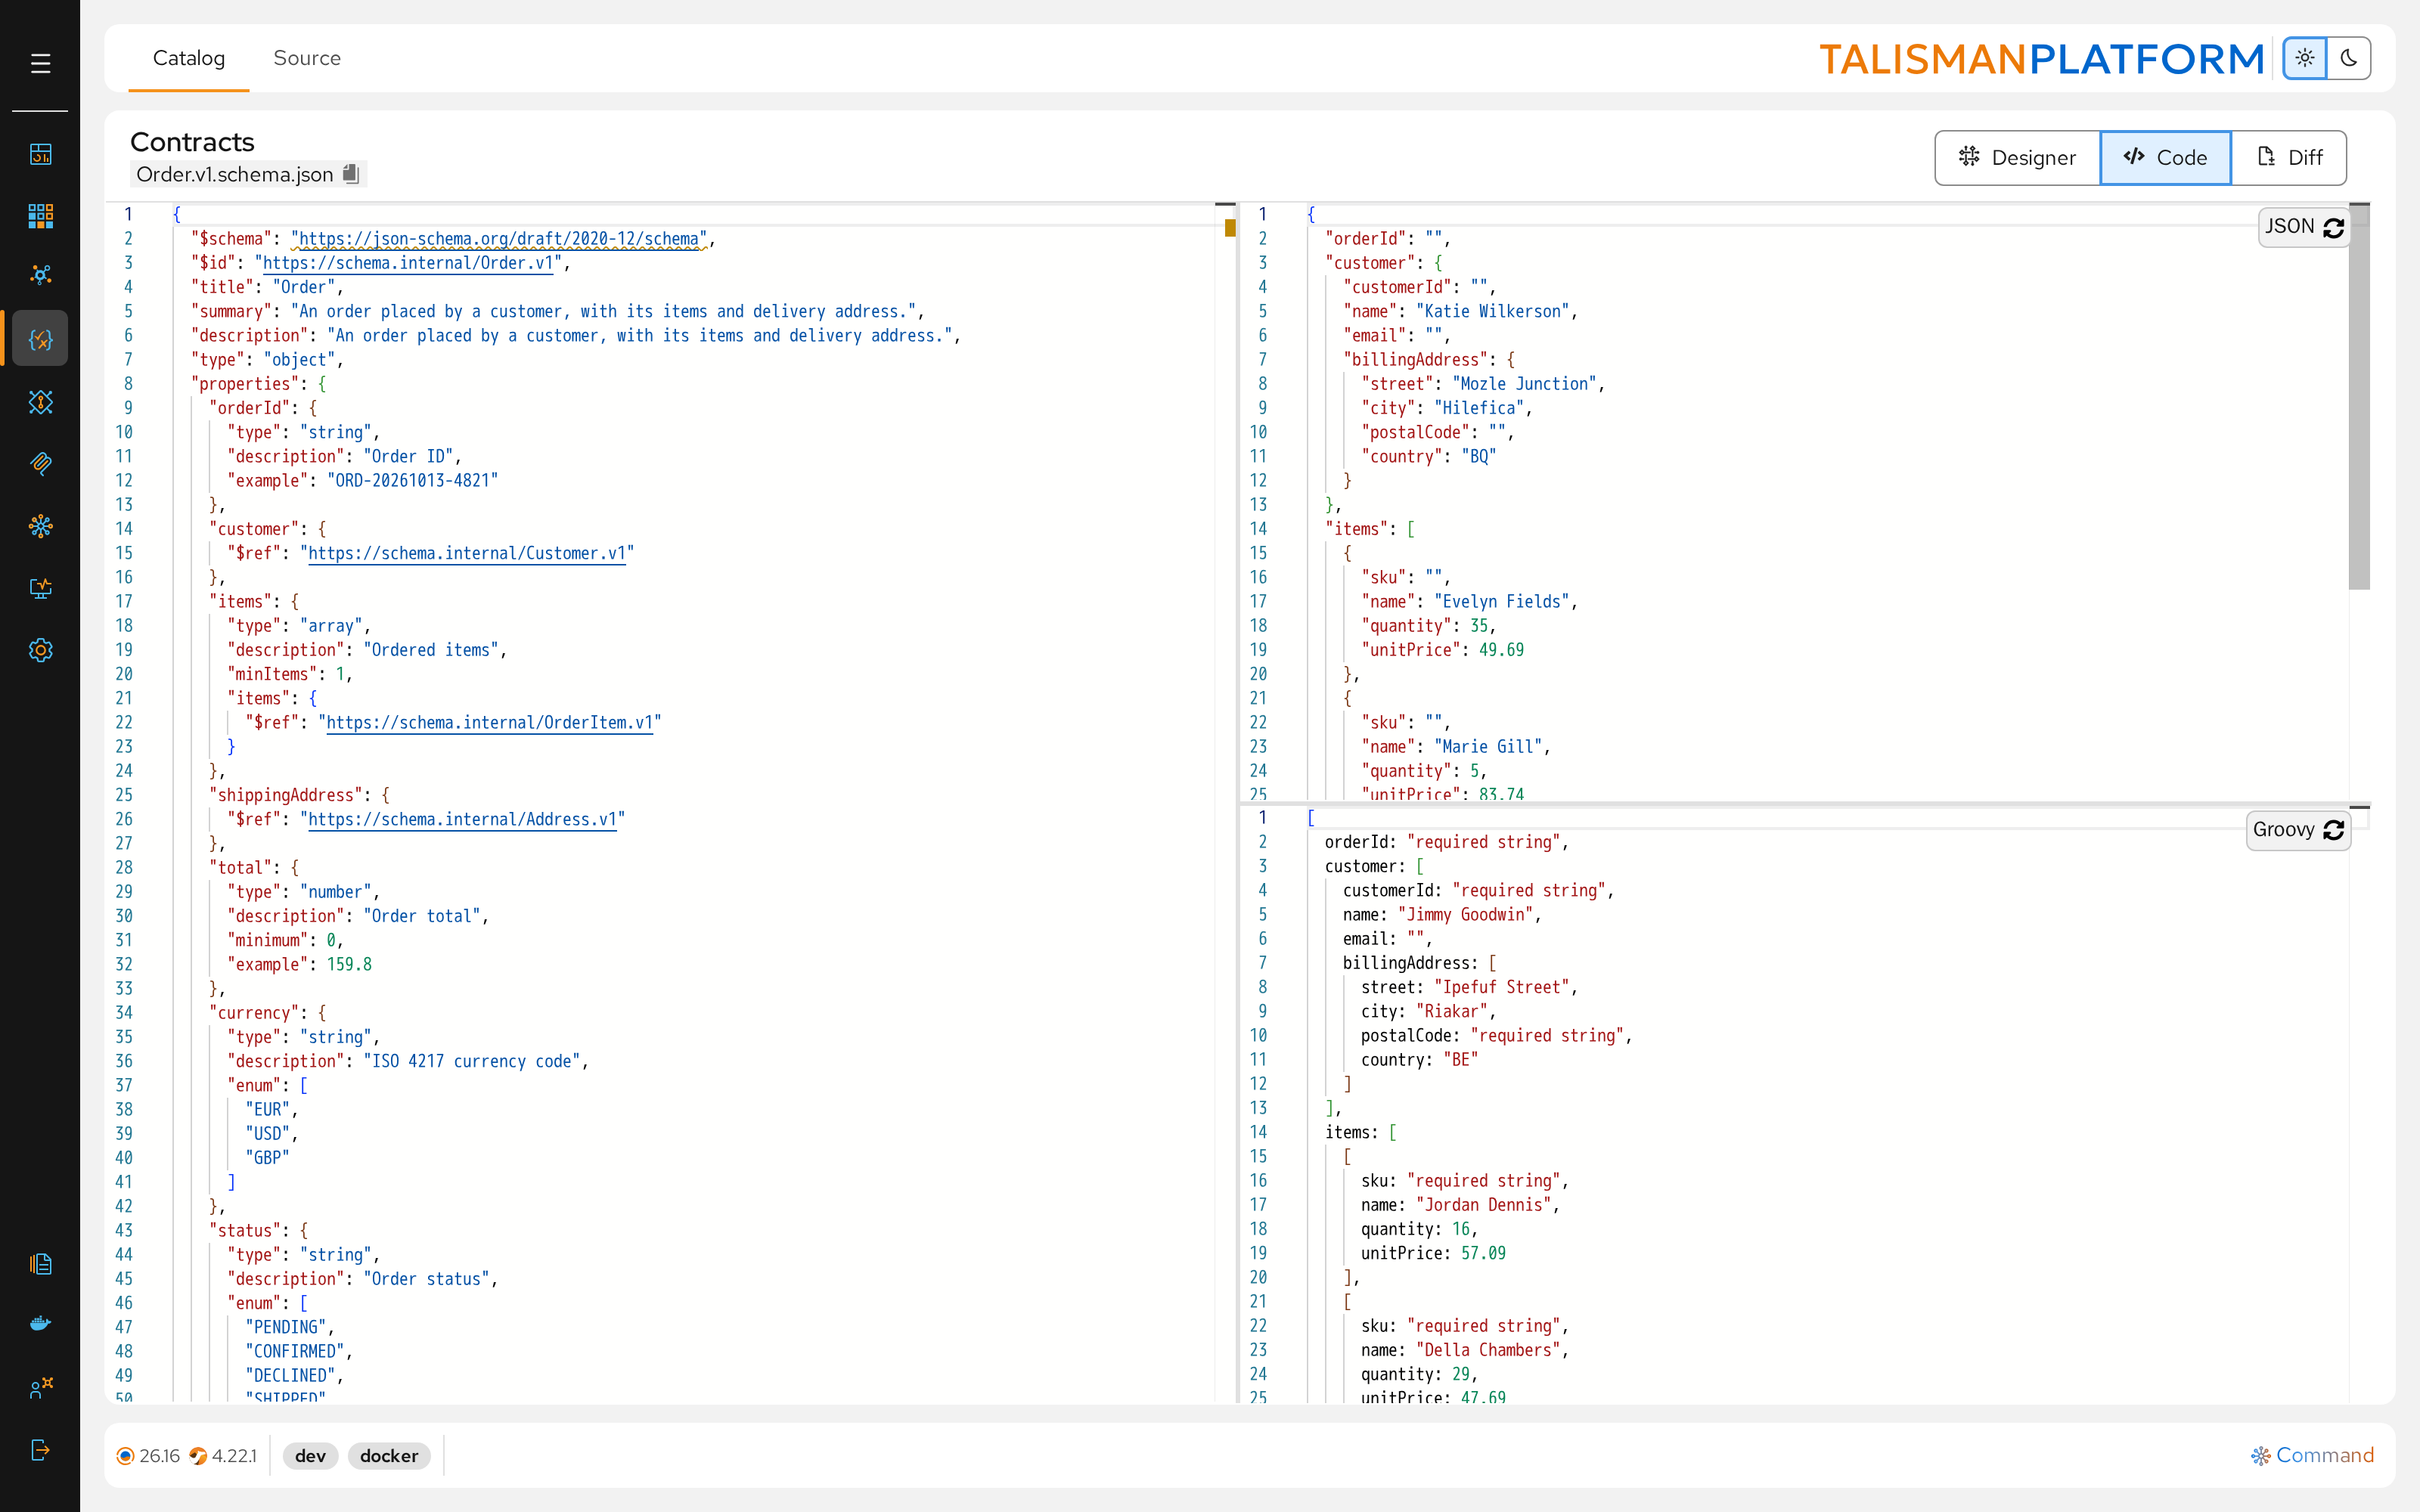Copy the Order.v1.schema.json filename
Screen dimensions: 2420x1512
coord(351,174)
